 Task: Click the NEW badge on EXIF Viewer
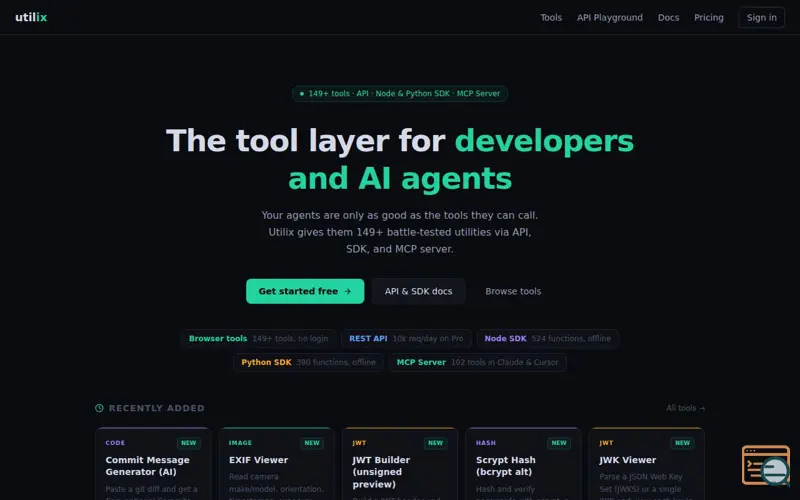[312, 443]
